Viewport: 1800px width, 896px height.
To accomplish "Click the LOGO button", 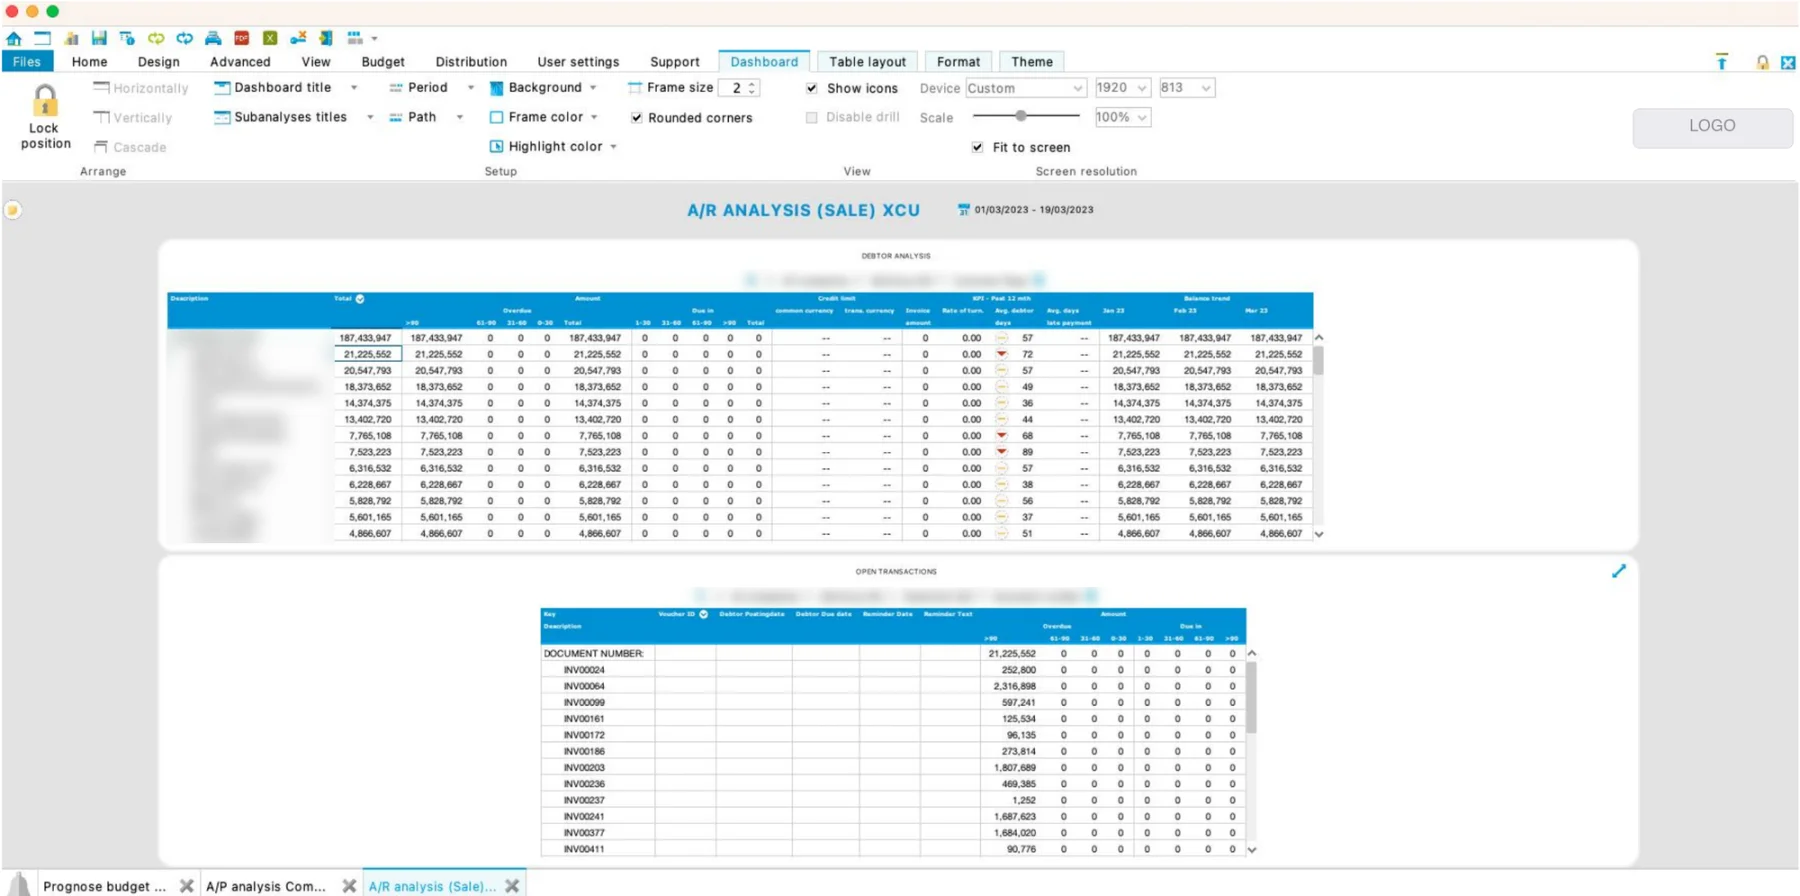I will (1712, 126).
